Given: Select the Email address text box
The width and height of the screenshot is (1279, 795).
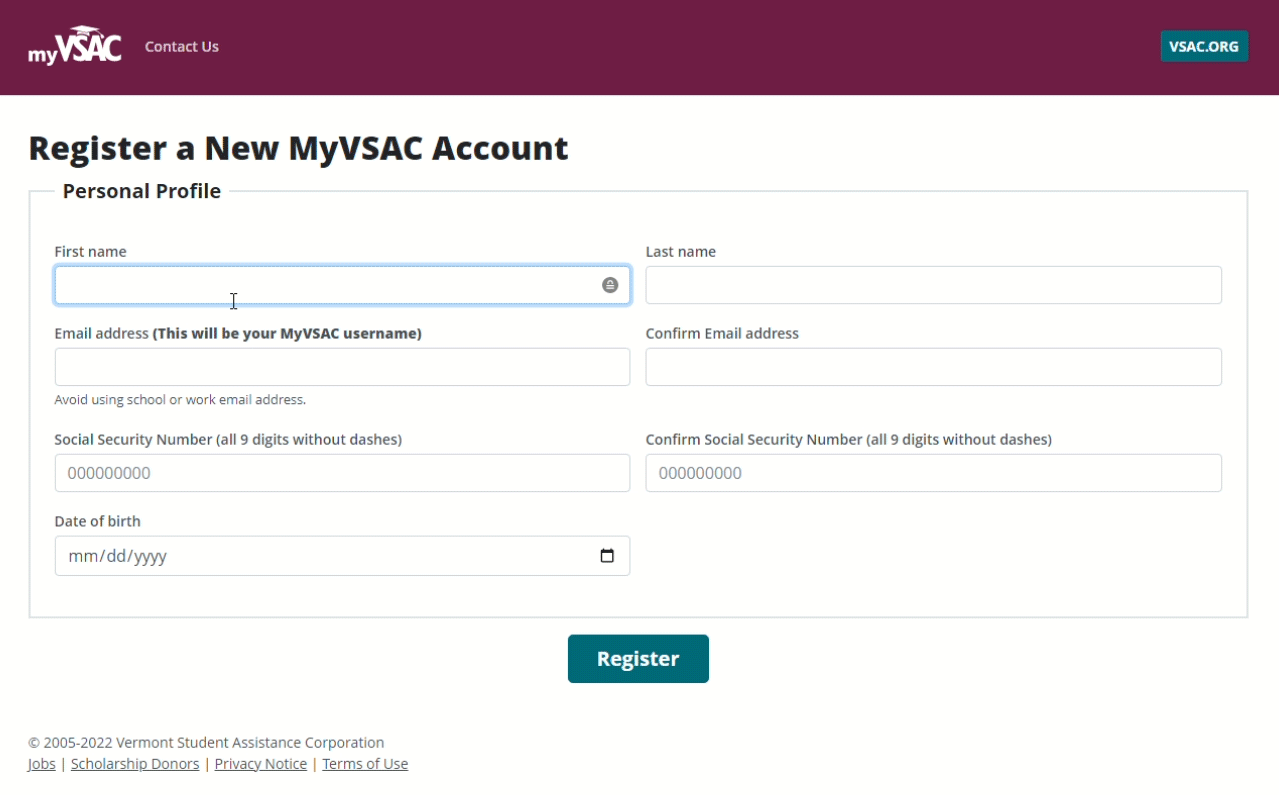Looking at the screenshot, I should [342, 367].
